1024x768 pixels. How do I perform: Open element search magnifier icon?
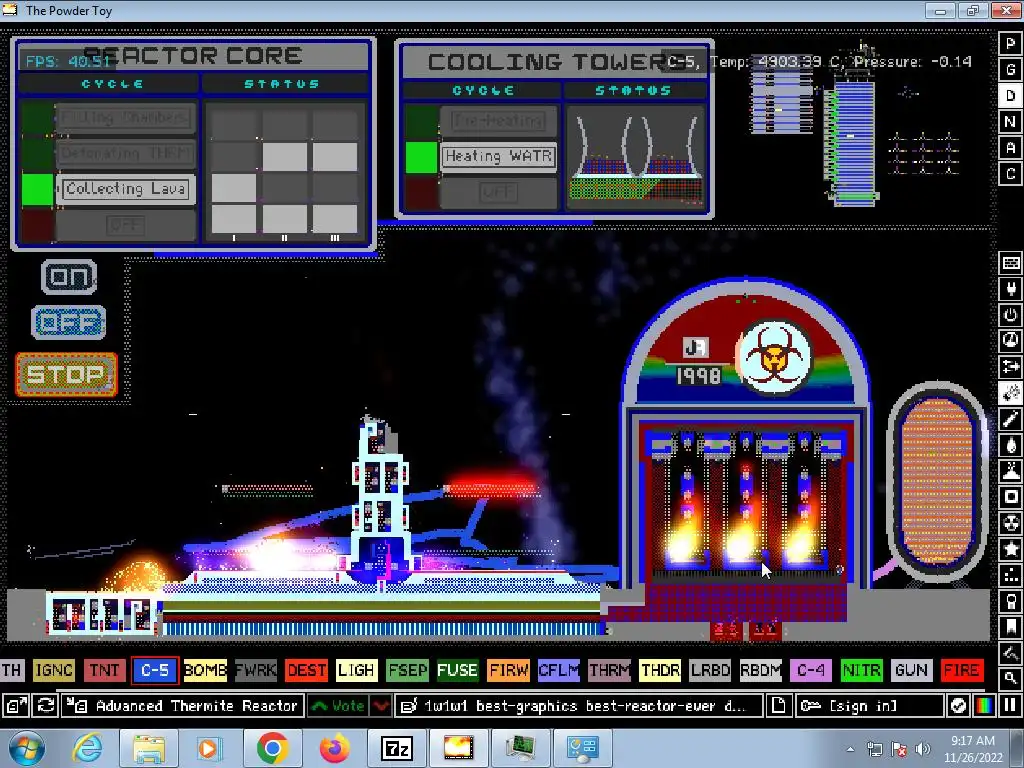[x=1010, y=678]
